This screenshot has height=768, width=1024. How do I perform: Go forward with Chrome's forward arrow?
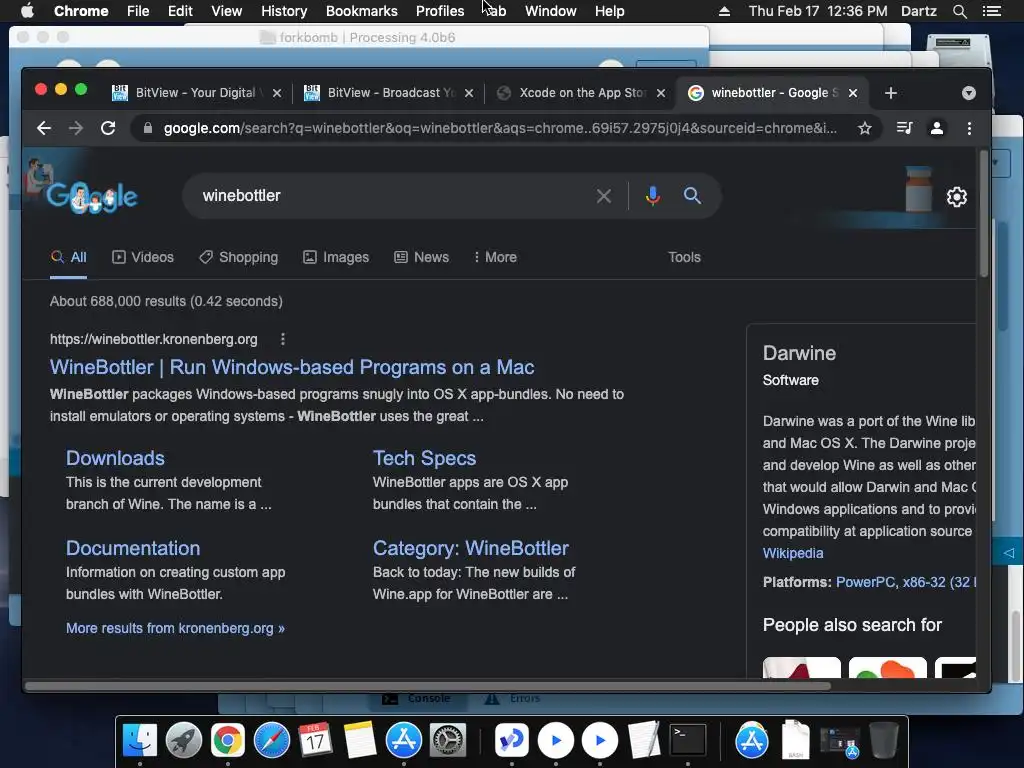coord(76,128)
